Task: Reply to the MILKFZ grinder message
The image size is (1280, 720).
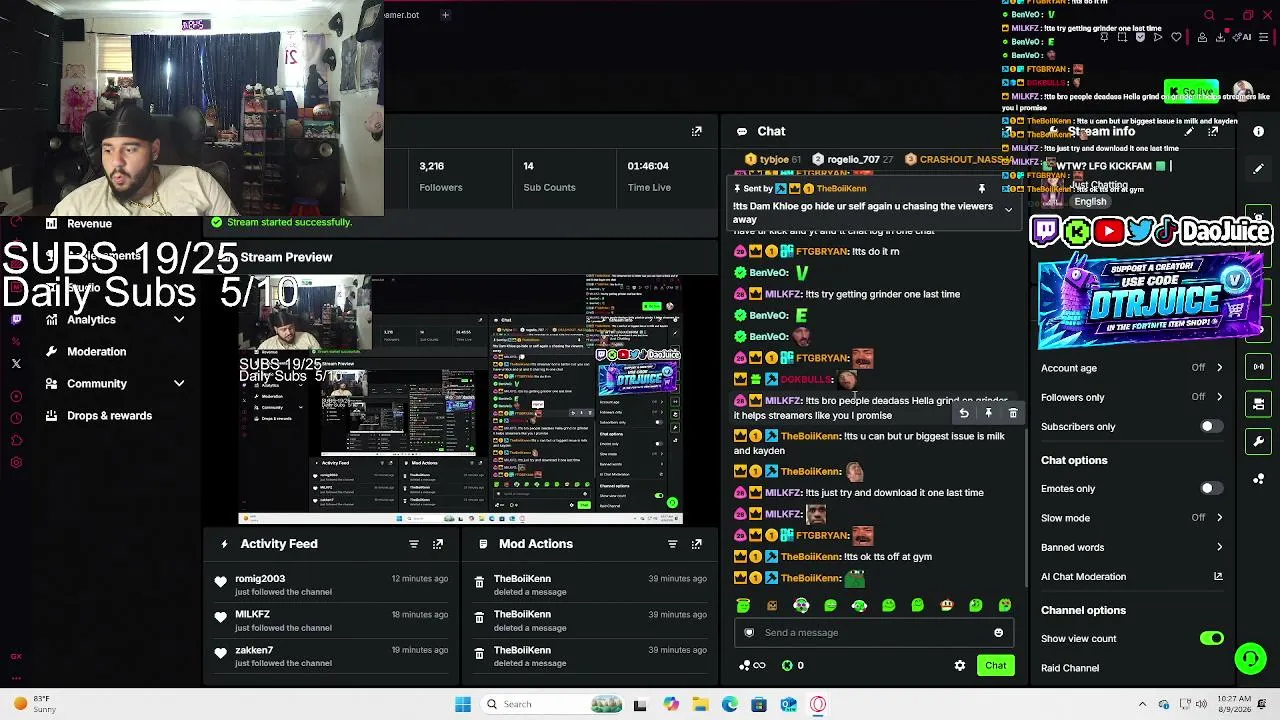Action: [x=964, y=413]
